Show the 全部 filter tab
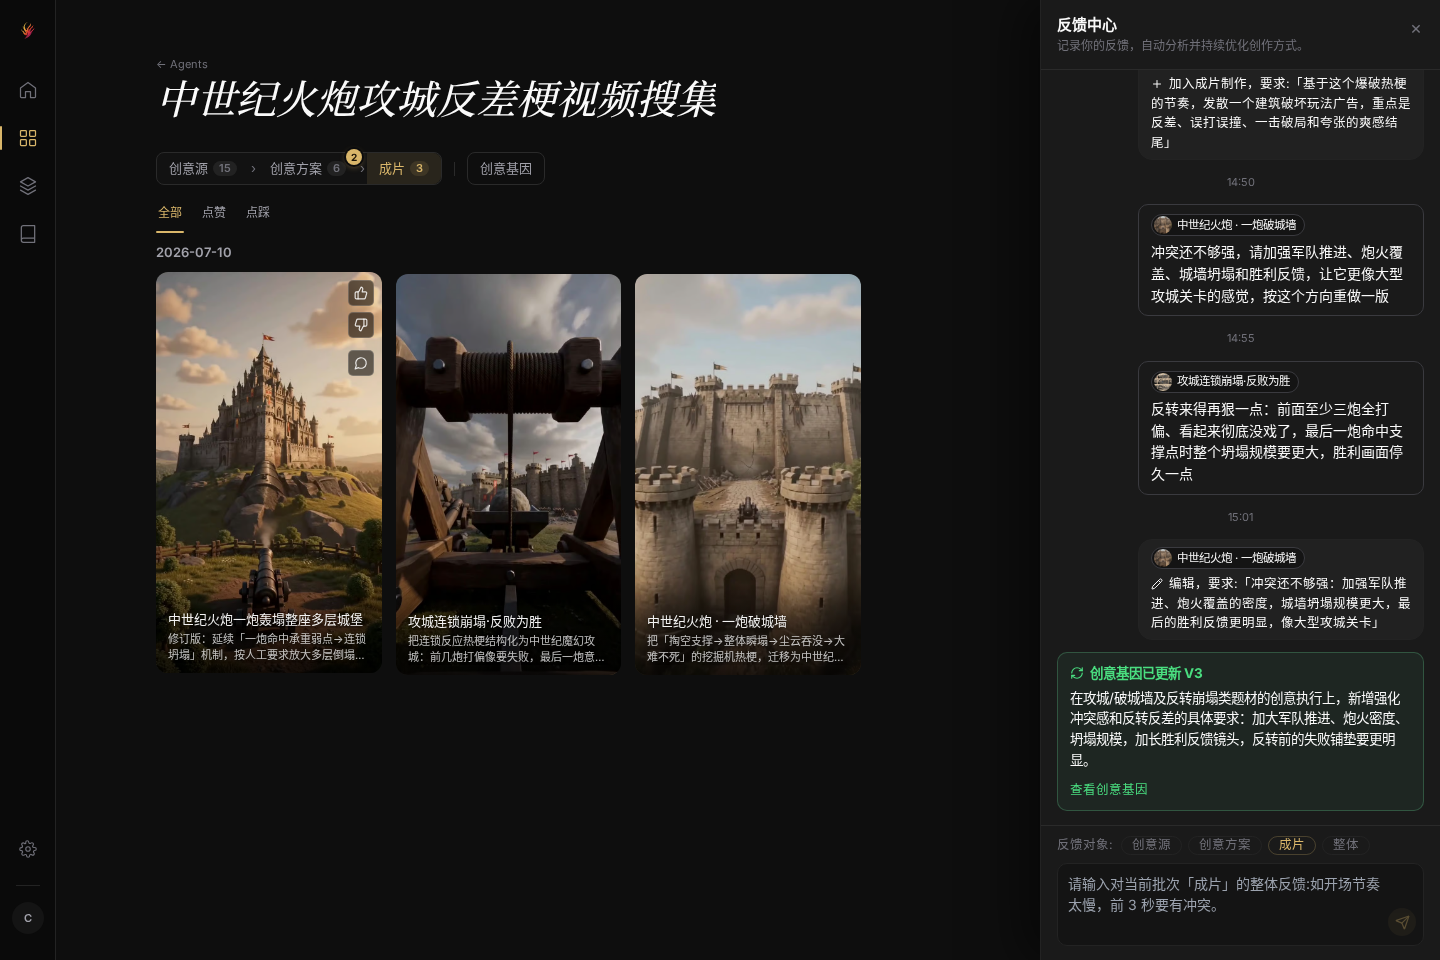The width and height of the screenshot is (1440, 960). [170, 212]
